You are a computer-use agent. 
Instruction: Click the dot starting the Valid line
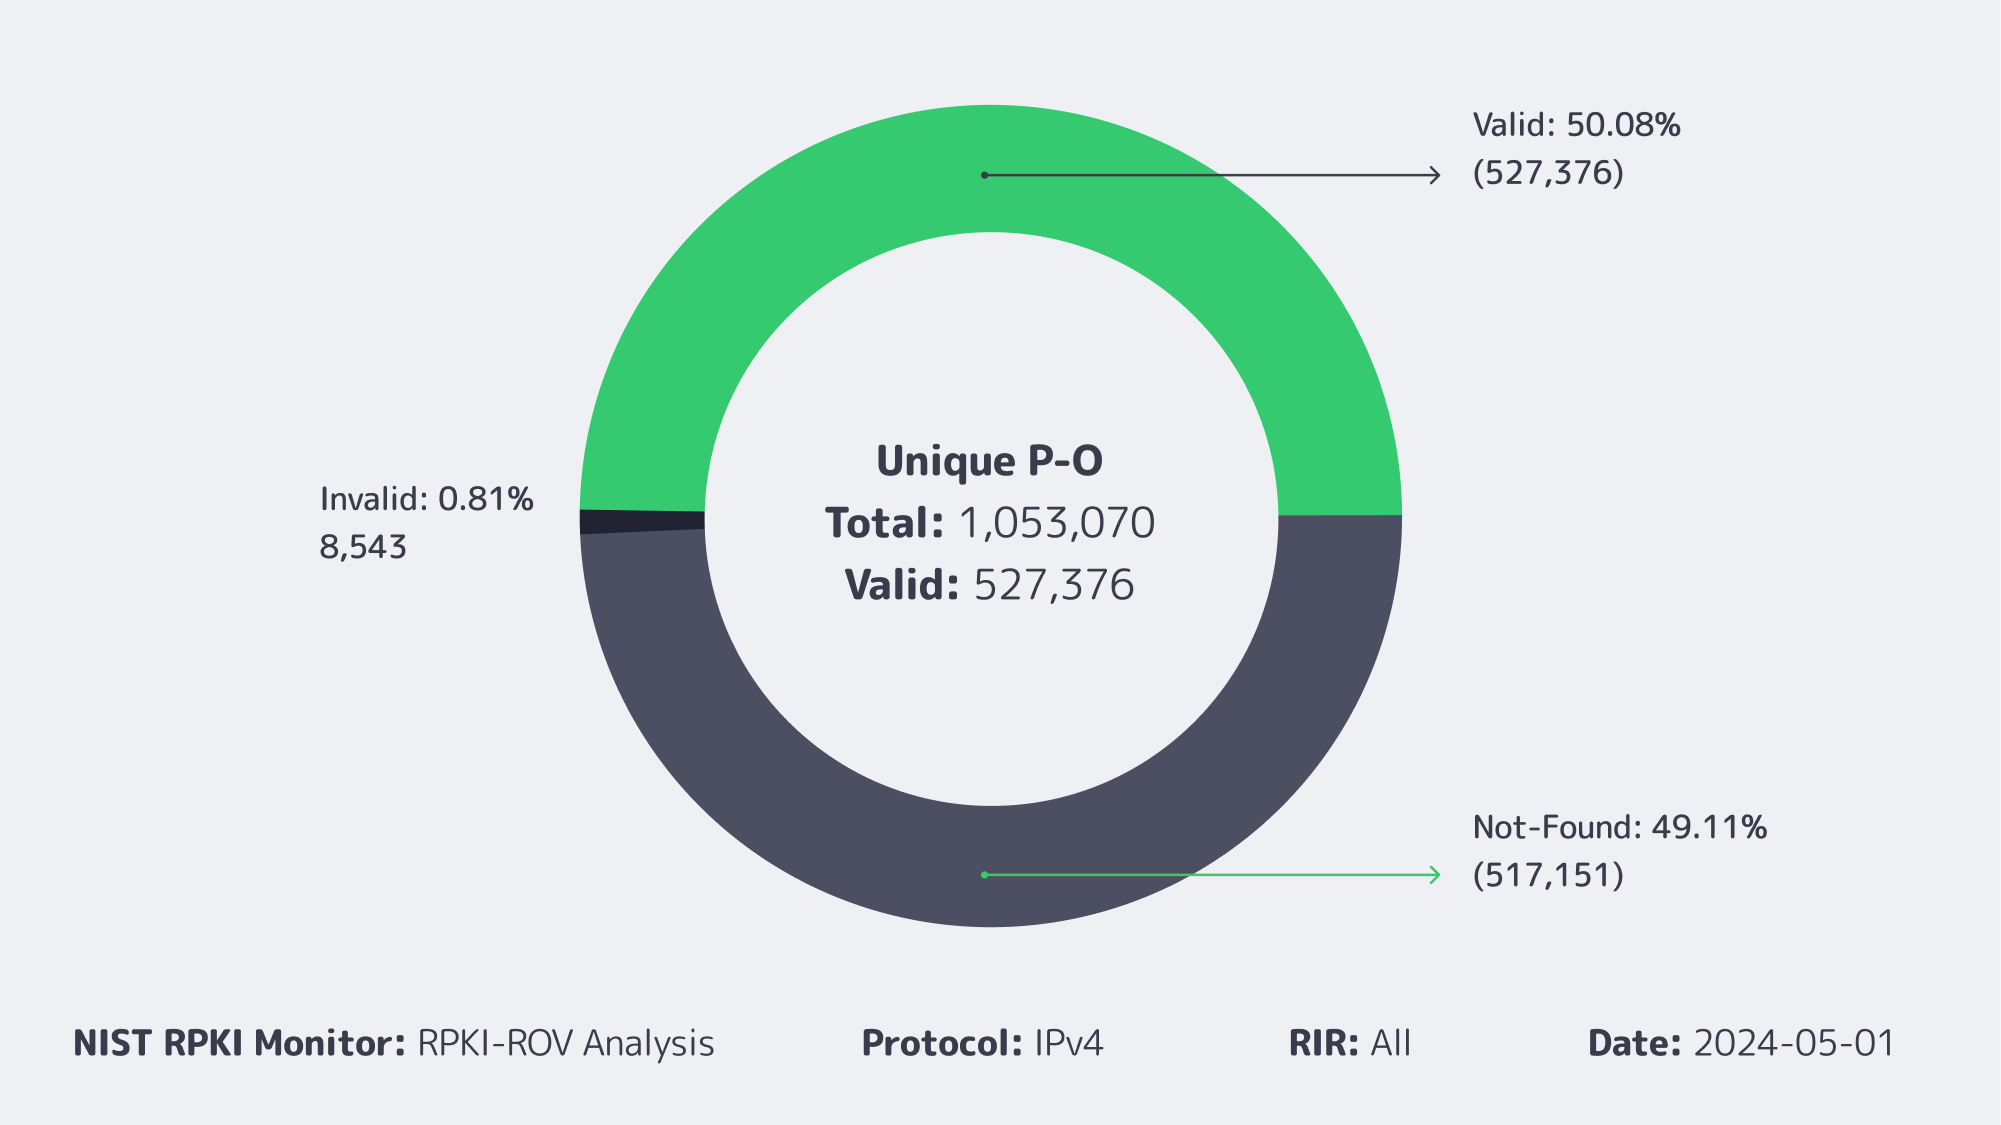tap(985, 175)
